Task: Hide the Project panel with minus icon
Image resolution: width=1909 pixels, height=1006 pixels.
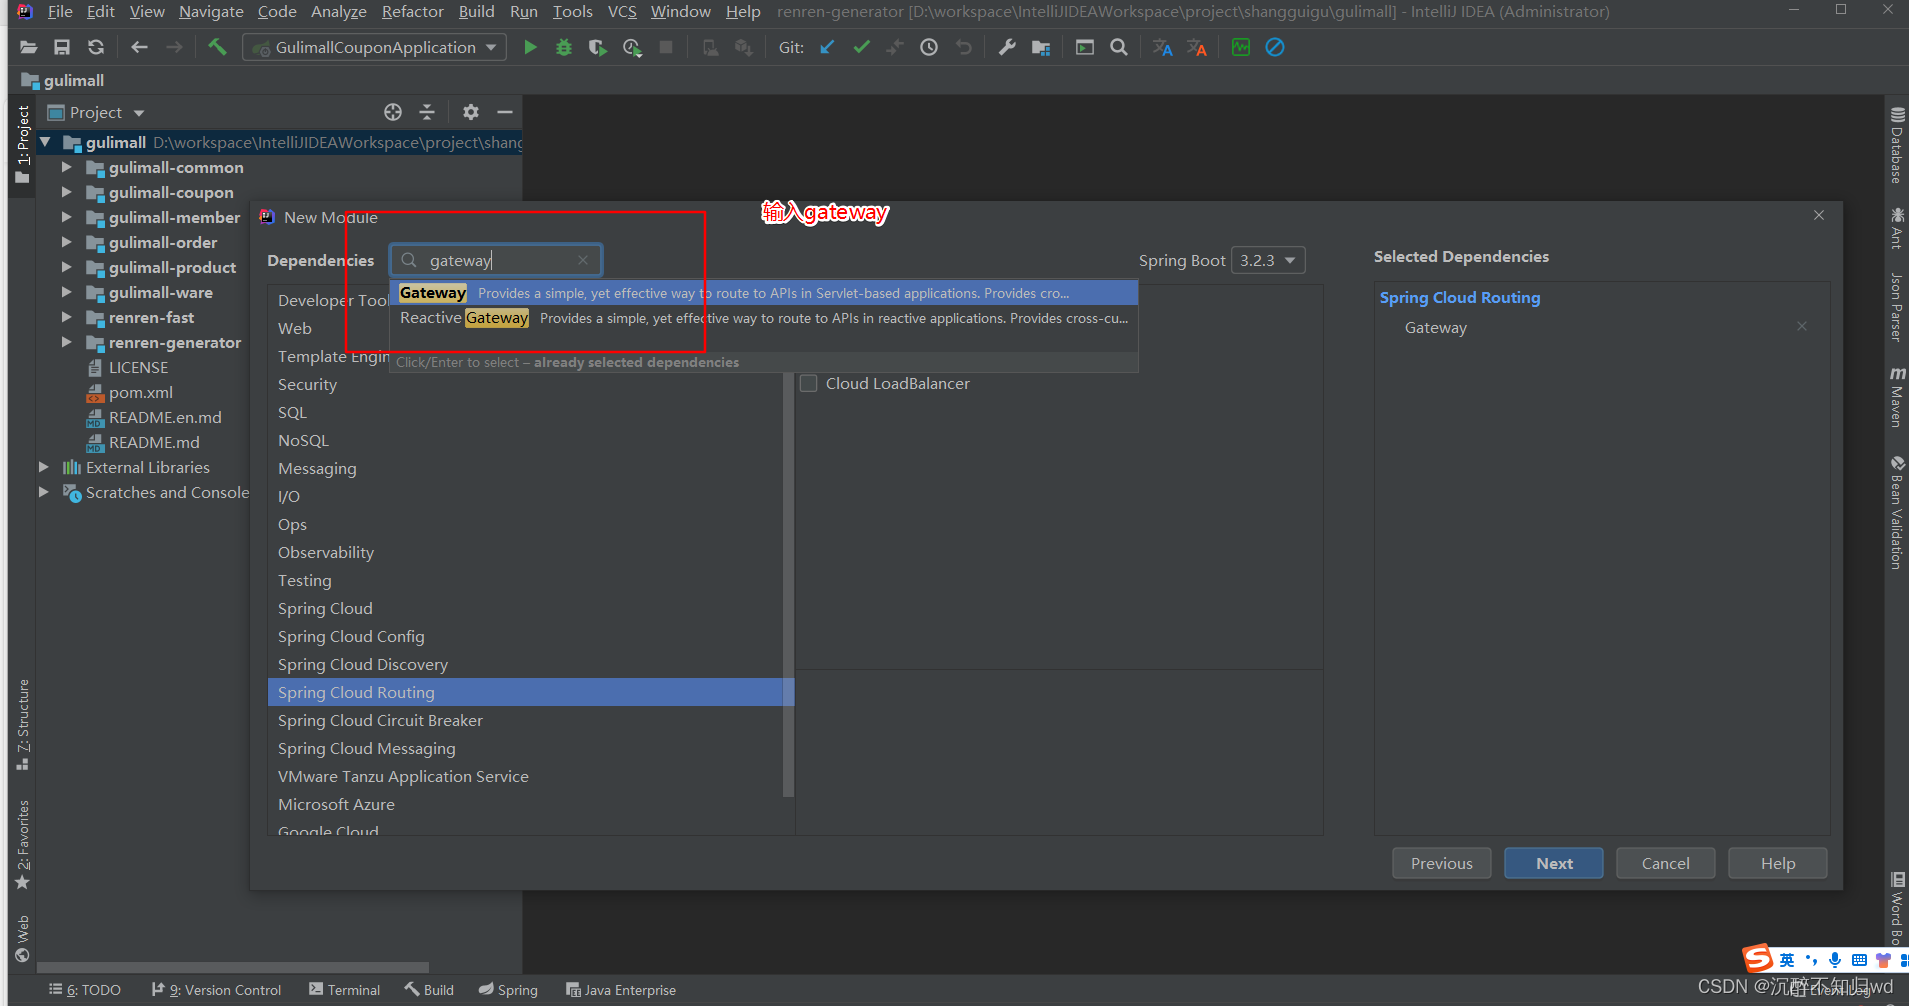Action: [505, 112]
